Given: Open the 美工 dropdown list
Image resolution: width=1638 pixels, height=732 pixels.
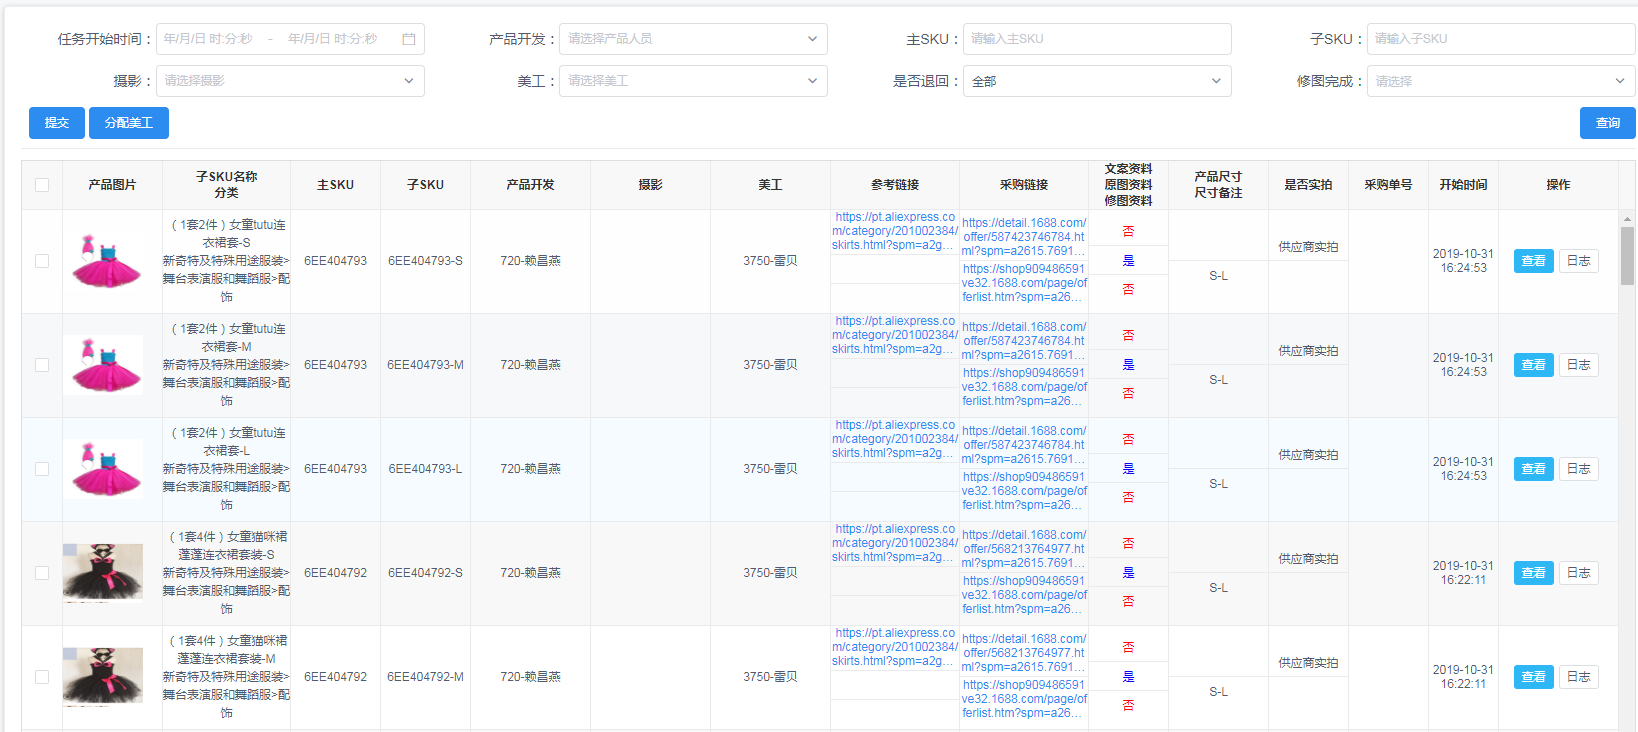Looking at the screenshot, I should (x=692, y=81).
